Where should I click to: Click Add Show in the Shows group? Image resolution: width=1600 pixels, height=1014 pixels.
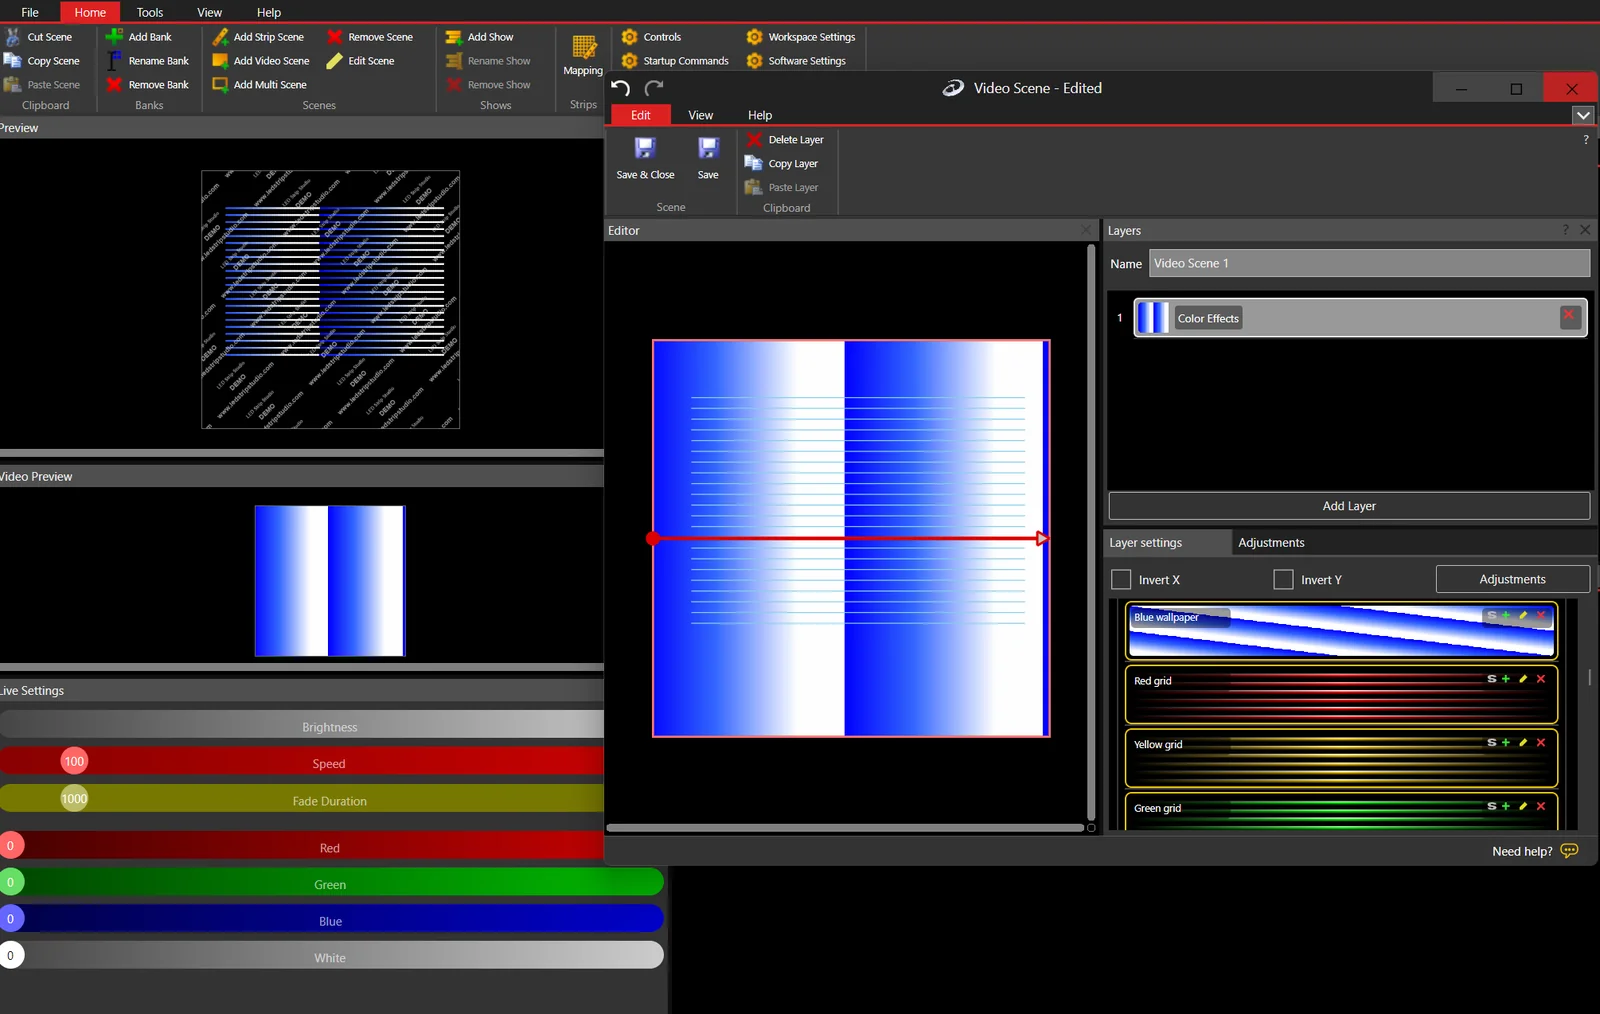(x=479, y=37)
